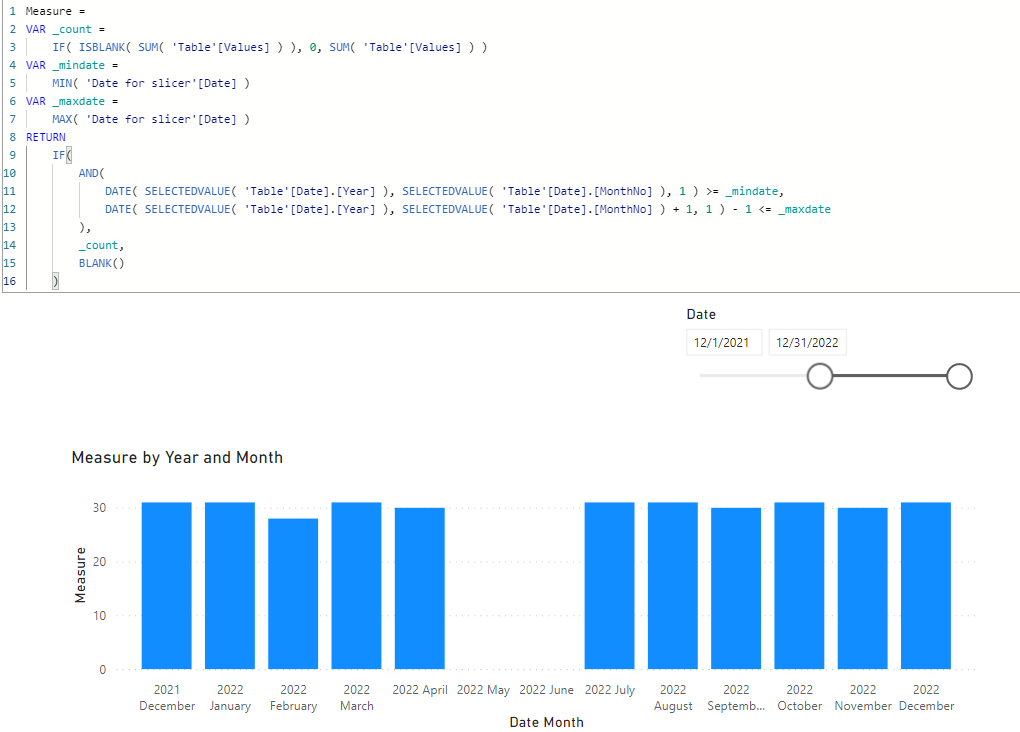Click the y-axis value 10
The height and width of the screenshot is (732, 1020).
[x=99, y=616]
